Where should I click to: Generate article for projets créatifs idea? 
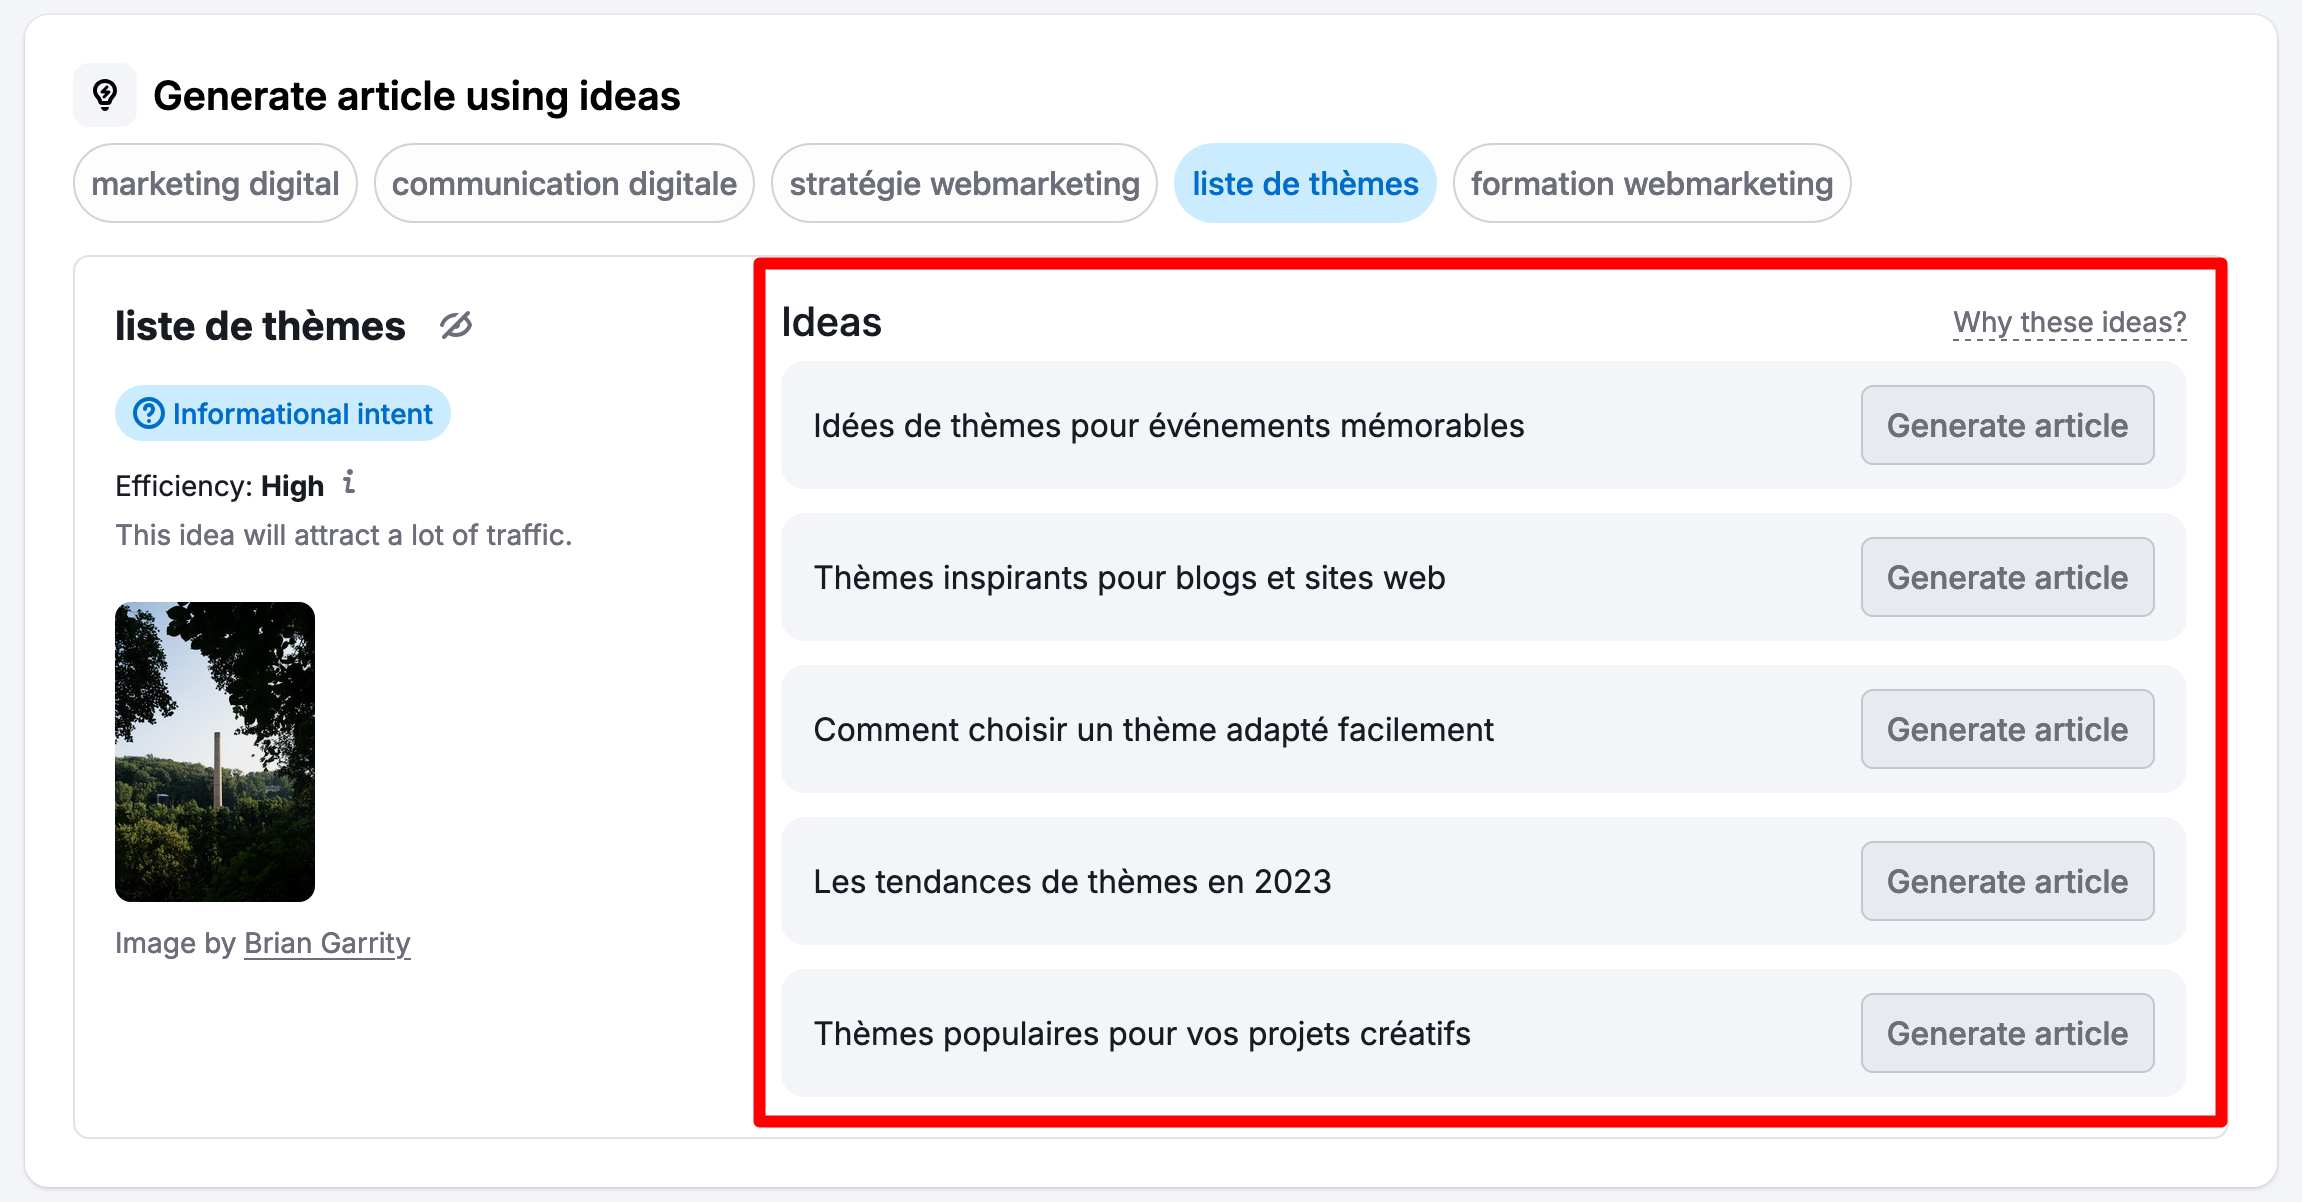point(2007,1033)
